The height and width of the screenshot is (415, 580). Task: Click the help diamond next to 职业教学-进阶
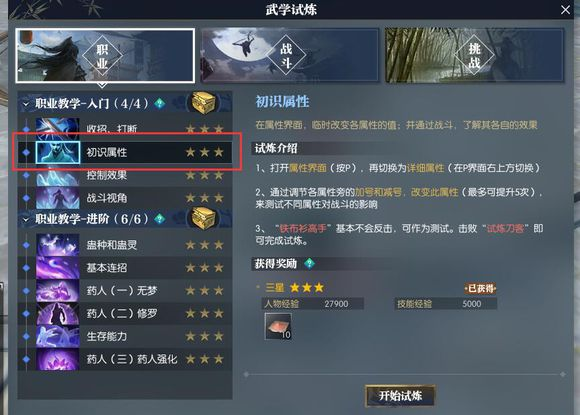point(160,219)
